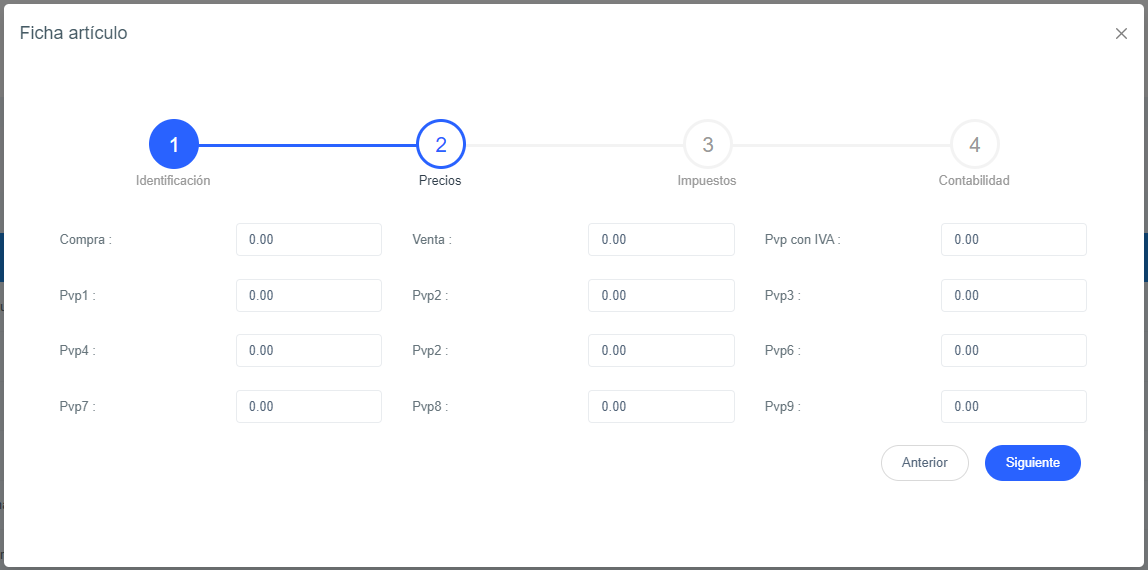Select the Pvp con IVA field

tap(1013, 240)
